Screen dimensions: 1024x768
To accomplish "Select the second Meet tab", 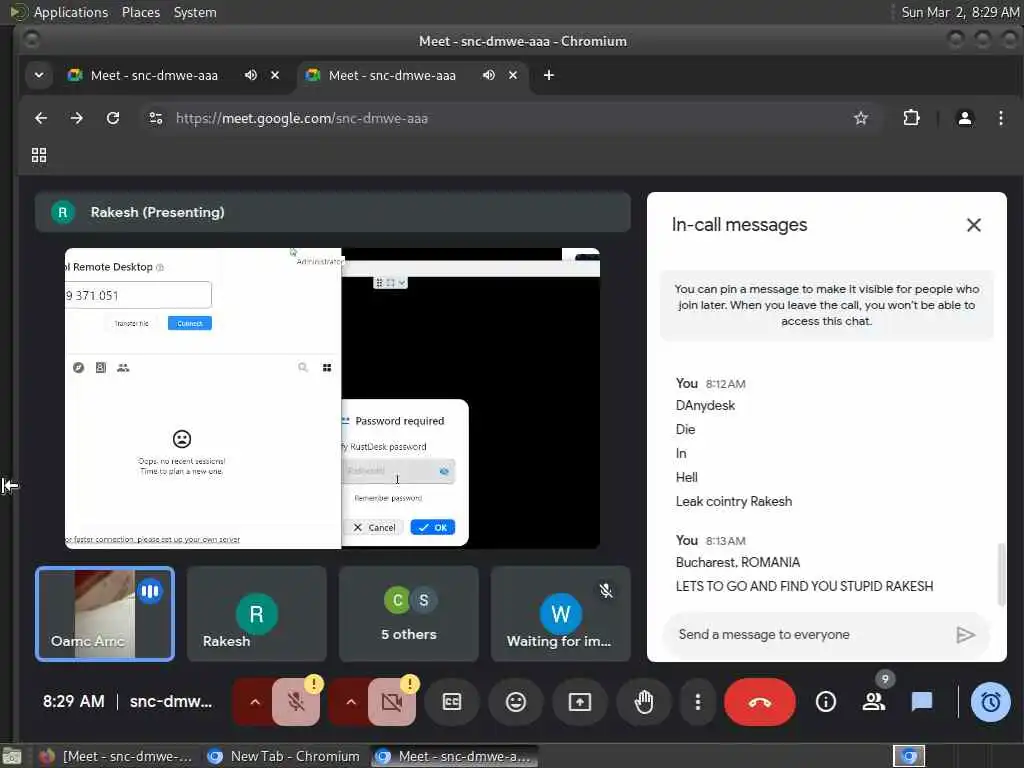I will [392, 75].
